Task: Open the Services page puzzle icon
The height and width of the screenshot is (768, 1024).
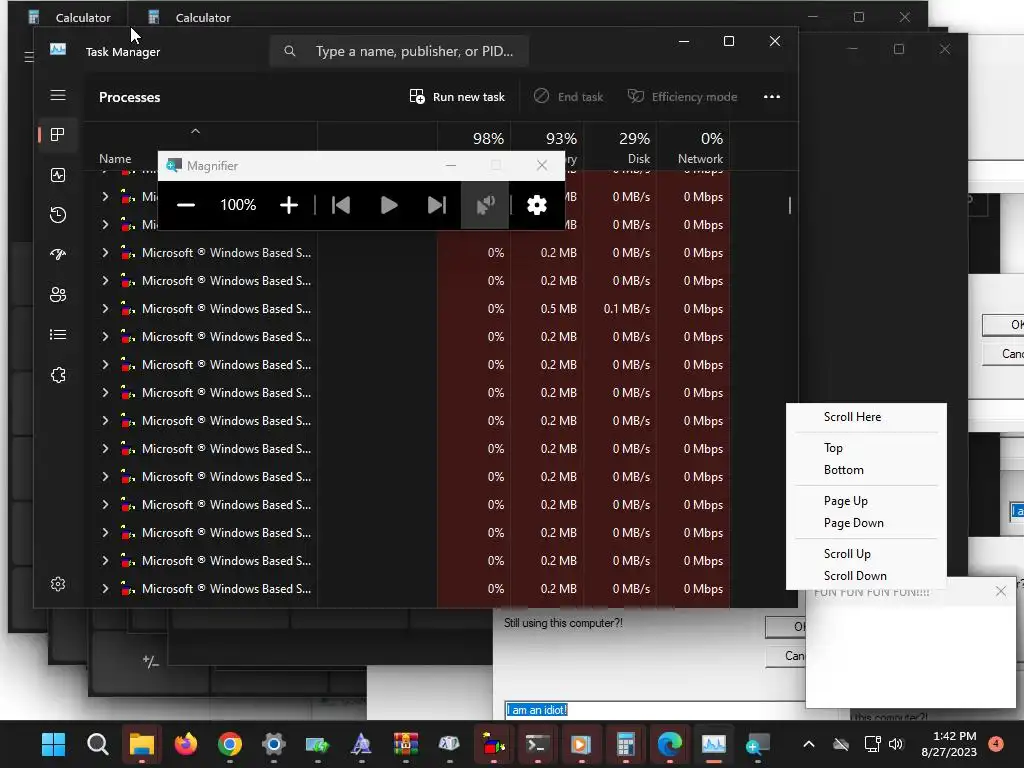Action: pyautogui.click(x=58, y=375)
